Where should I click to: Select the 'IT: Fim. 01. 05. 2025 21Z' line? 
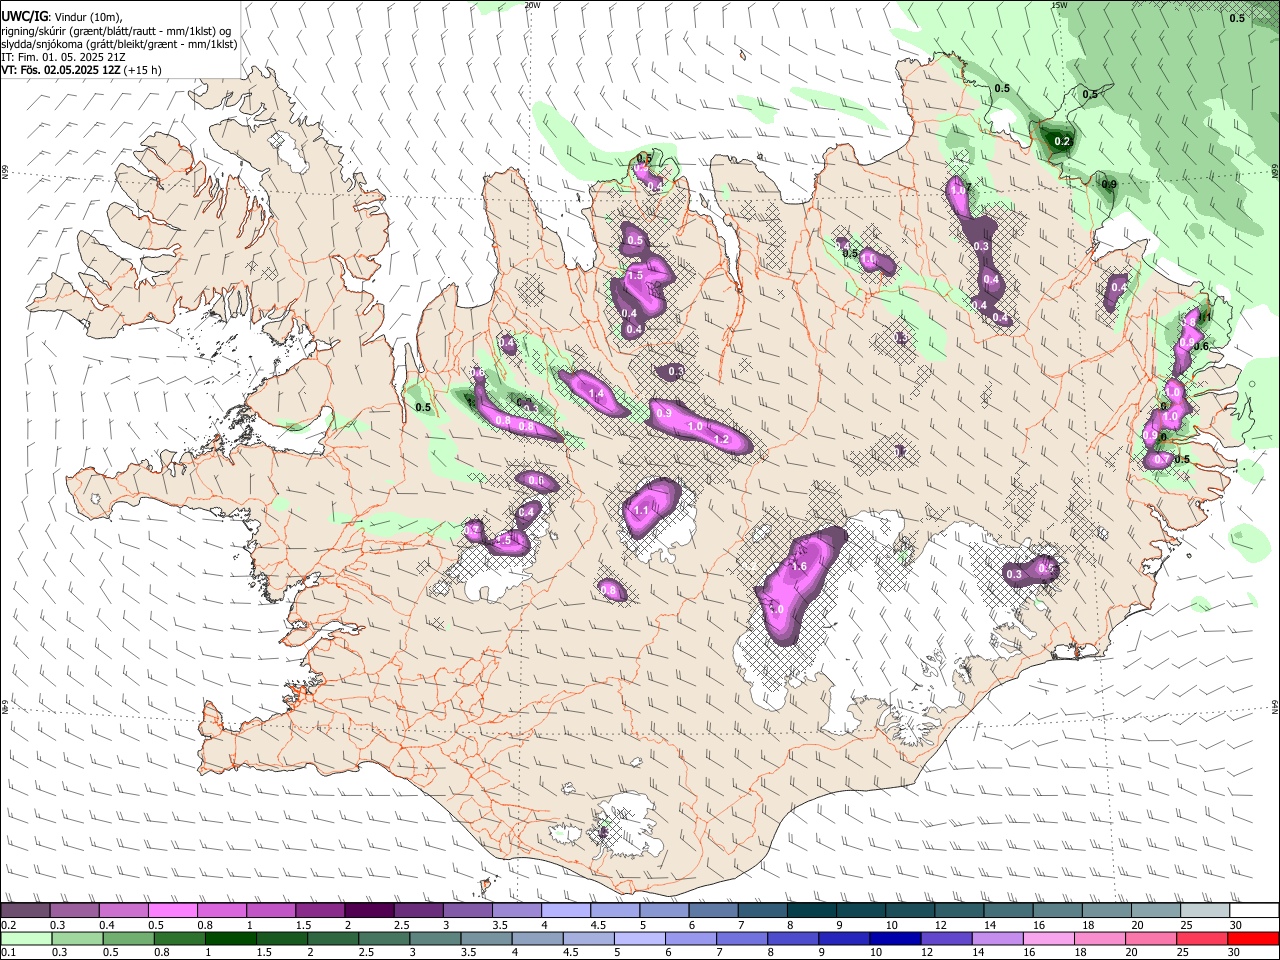click(x=63, y=57)
